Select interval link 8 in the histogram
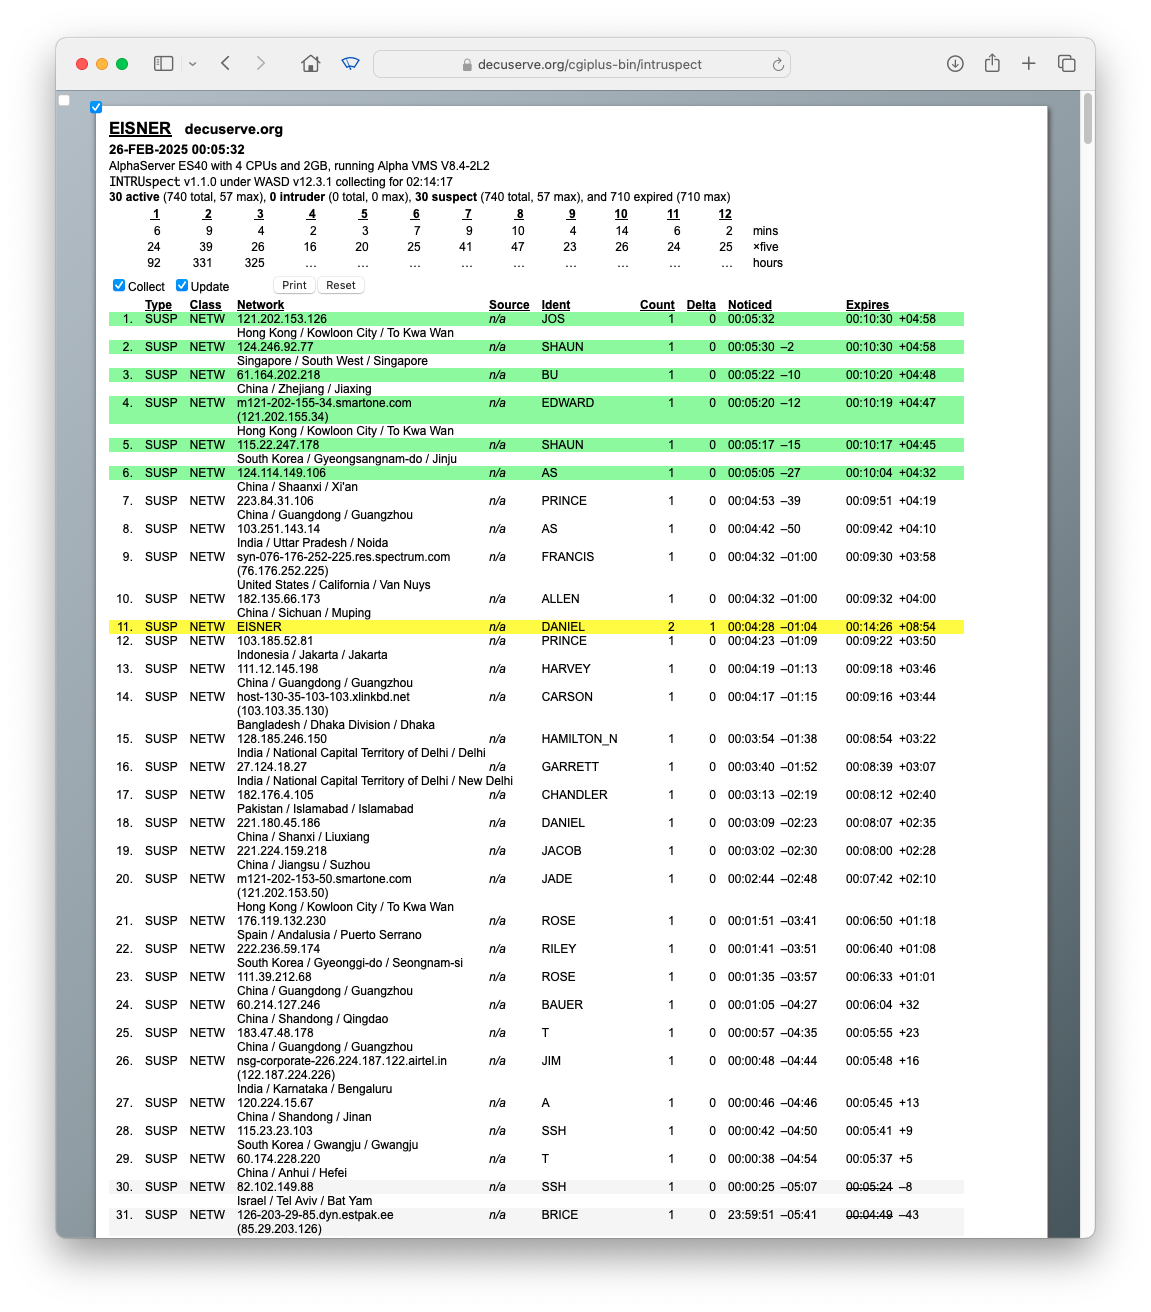Screen dimensions: 1151x1312 click(519, 214)
